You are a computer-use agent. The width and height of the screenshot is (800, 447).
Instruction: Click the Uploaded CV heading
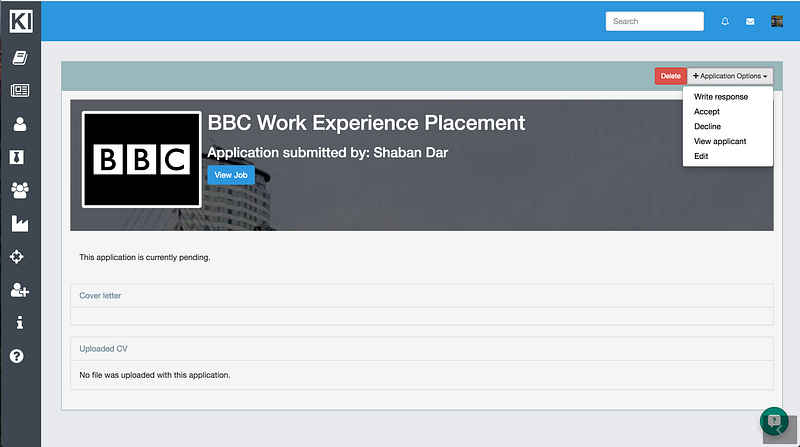[103, 349]
